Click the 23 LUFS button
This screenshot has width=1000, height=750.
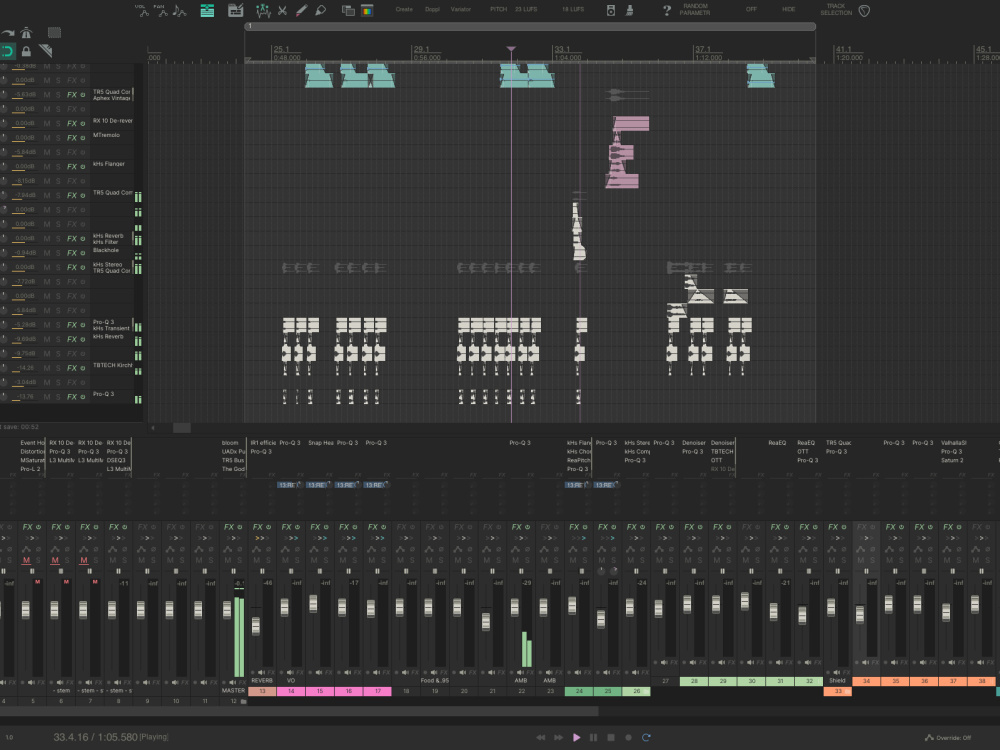pyautogui.click(x=526, y=10)
